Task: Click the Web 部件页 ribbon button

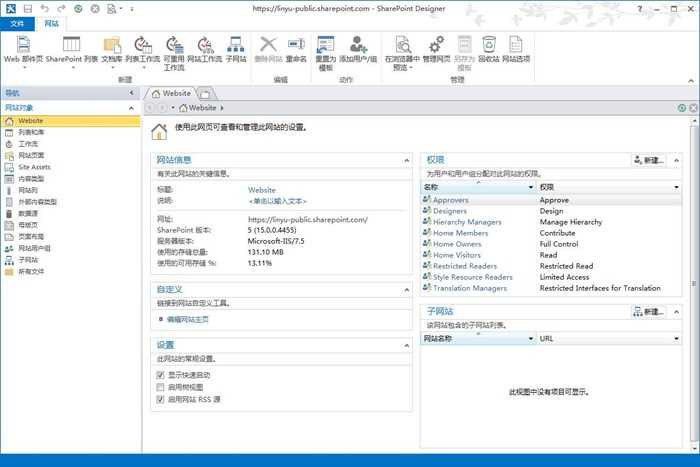Action: (23, 52)
